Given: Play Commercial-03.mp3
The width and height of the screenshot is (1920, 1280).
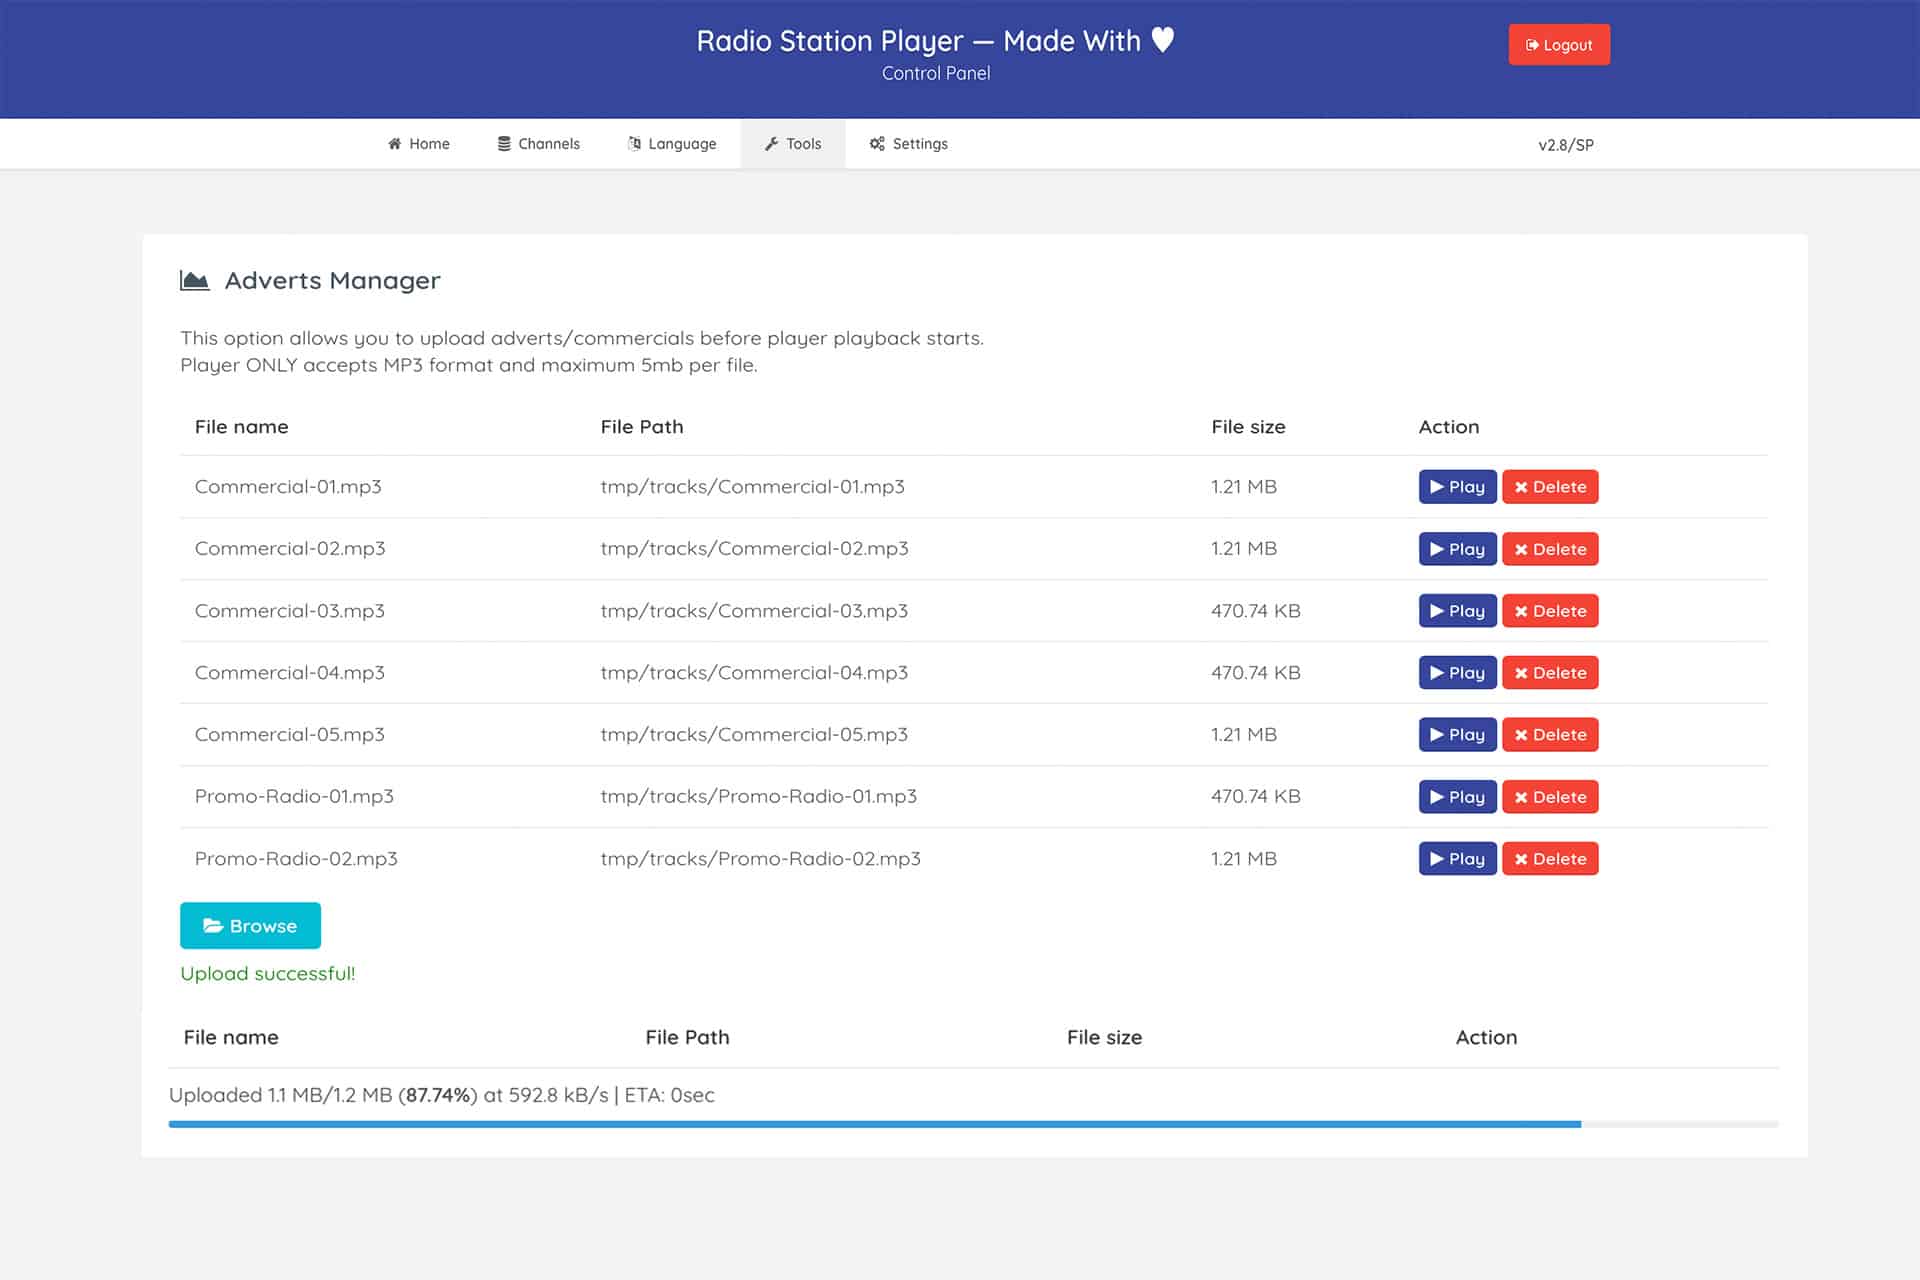Looking at the screenshot, I should (1457, 611).
